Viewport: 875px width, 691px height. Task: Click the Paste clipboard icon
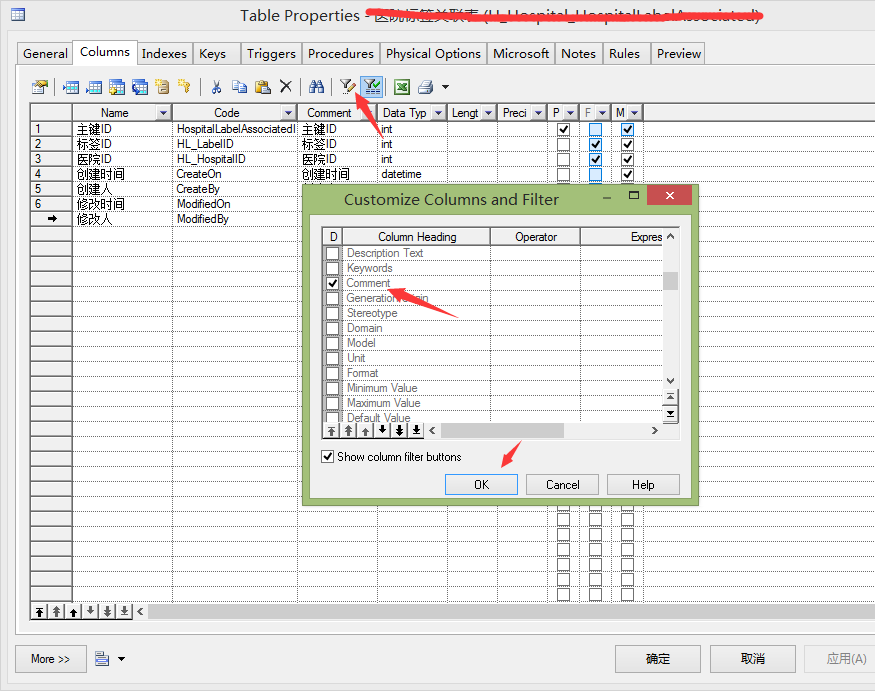(262, 87)
